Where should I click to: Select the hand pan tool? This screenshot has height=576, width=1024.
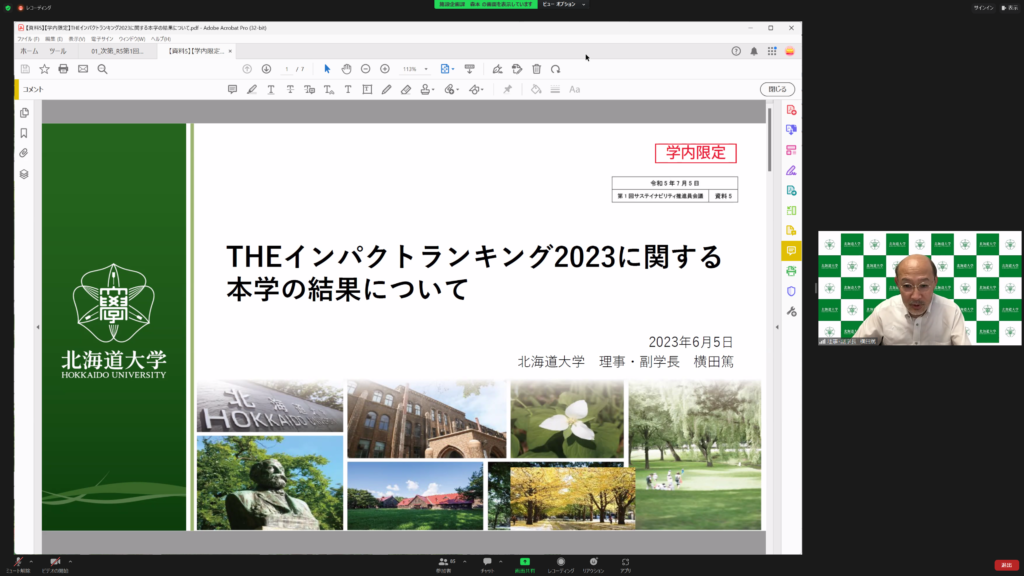pos(346,69)
